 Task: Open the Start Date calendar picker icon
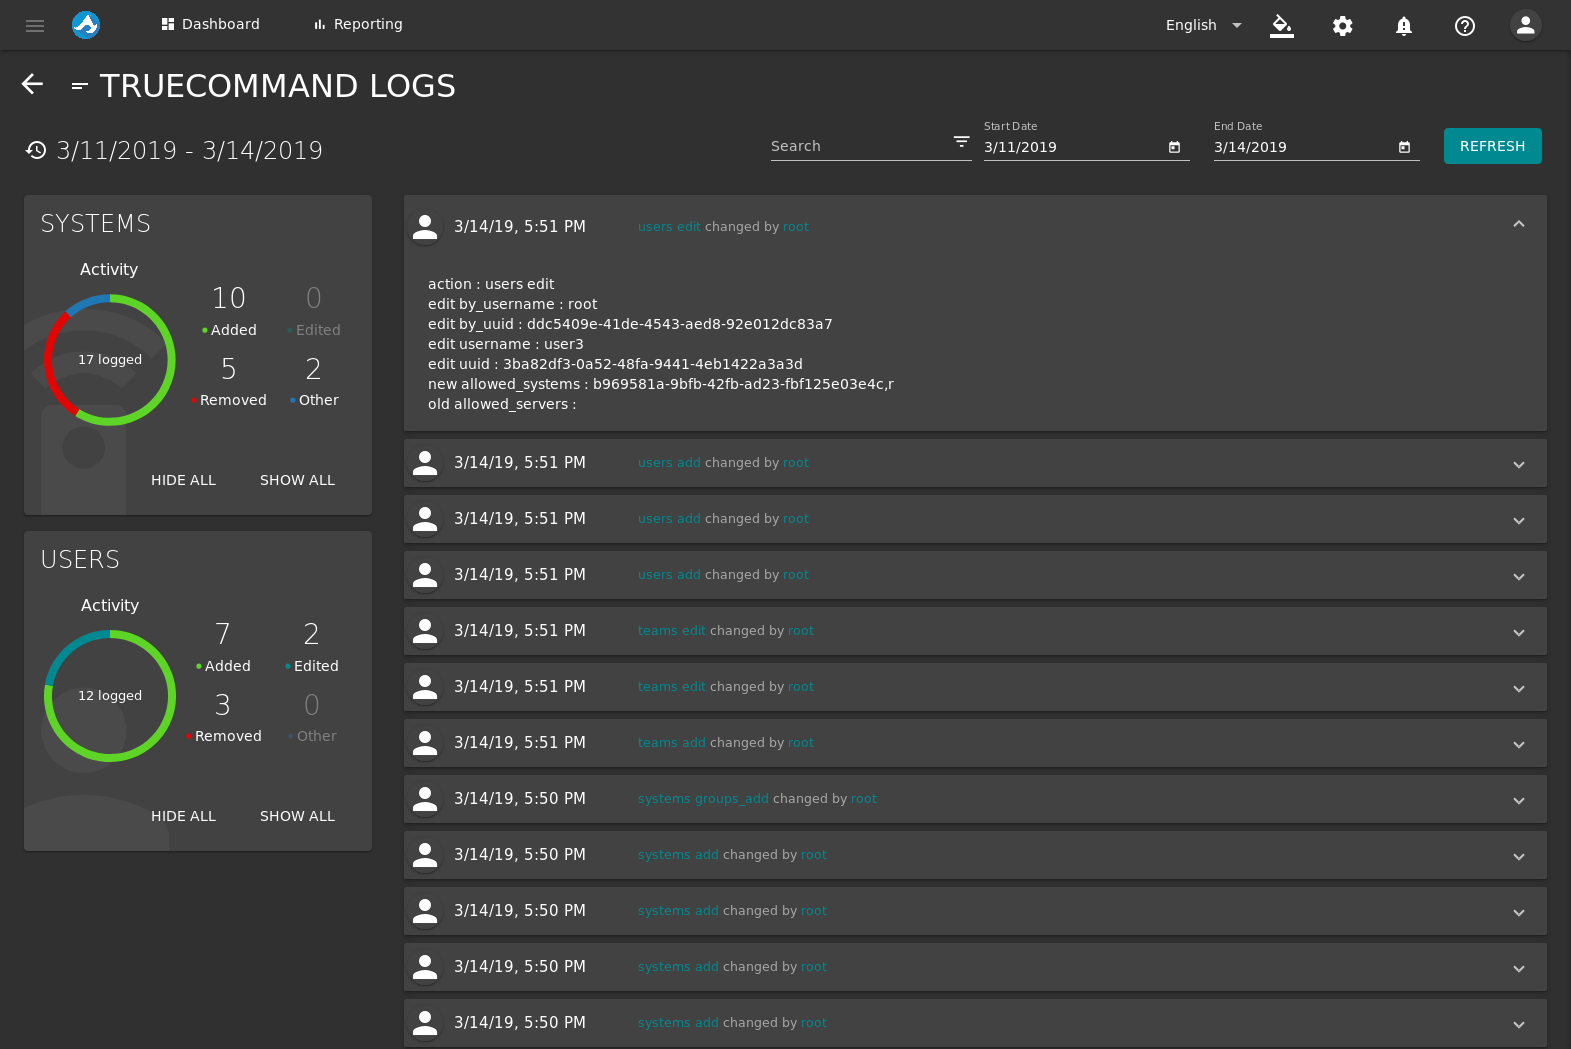point(1175,147)
